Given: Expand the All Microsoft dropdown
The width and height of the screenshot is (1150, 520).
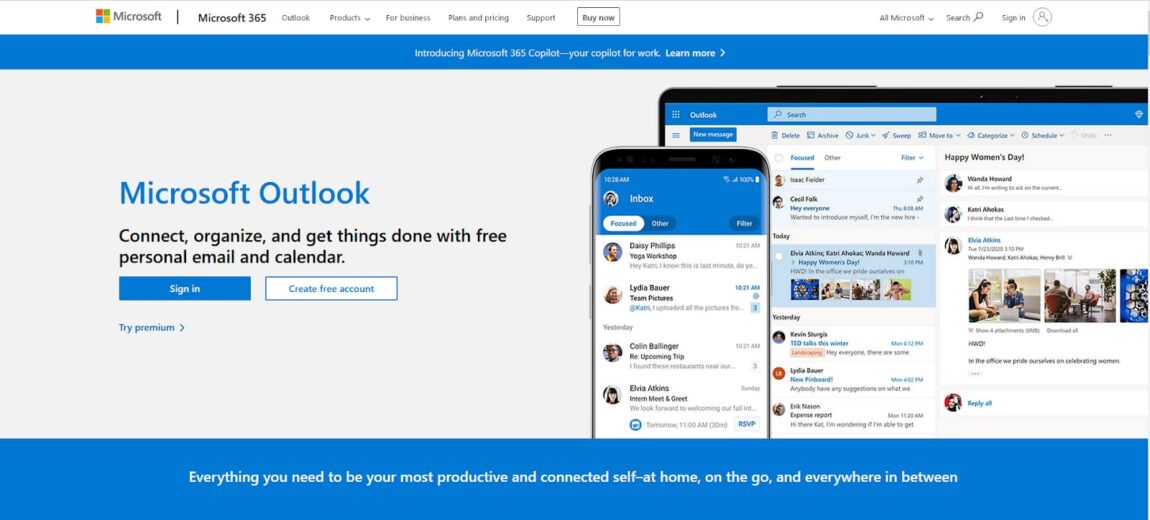Looking at the screenshot, I should [907, 18].
